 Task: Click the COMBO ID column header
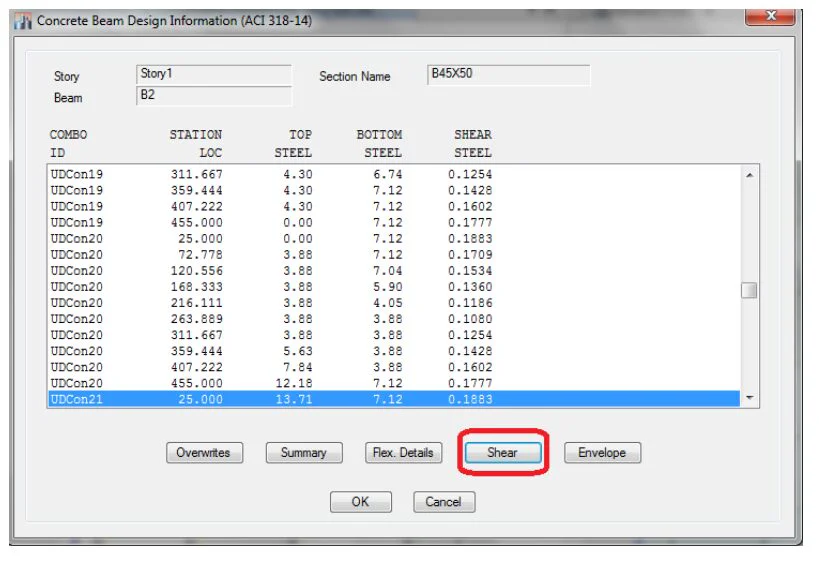pyautogui.click(x=68, y=144)
